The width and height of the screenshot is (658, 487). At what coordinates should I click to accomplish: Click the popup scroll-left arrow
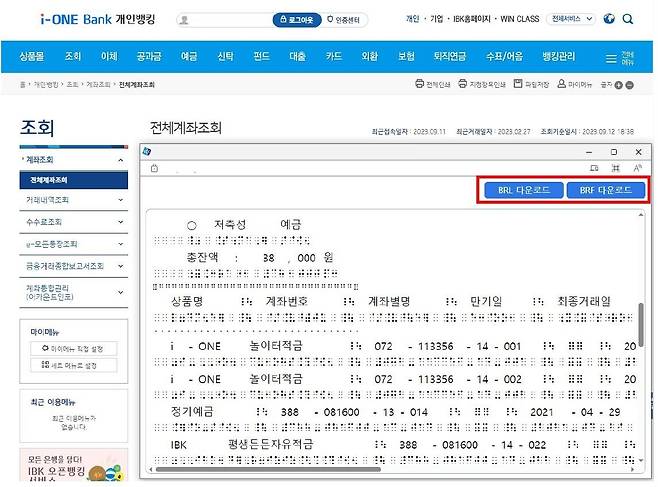click(x=151, y=469)
